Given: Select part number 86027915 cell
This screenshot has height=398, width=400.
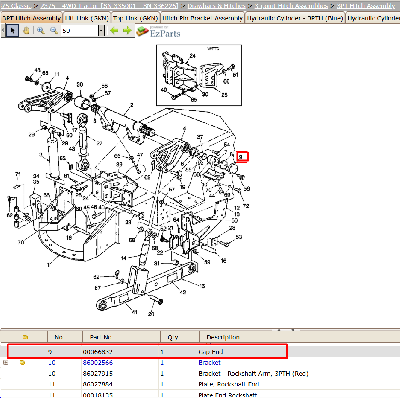Looking at the screenshot, I should 98,373.
